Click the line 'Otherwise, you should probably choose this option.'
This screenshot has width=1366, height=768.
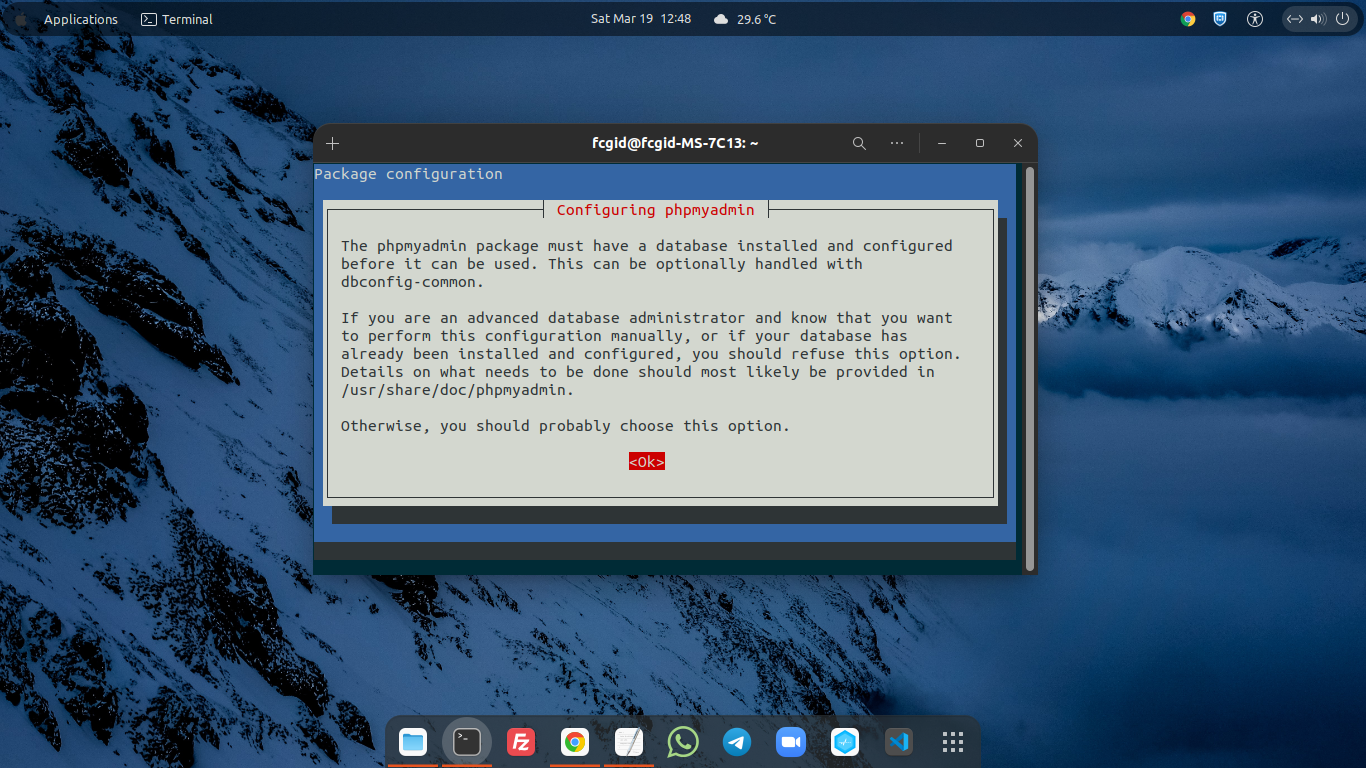pos(565,426)
